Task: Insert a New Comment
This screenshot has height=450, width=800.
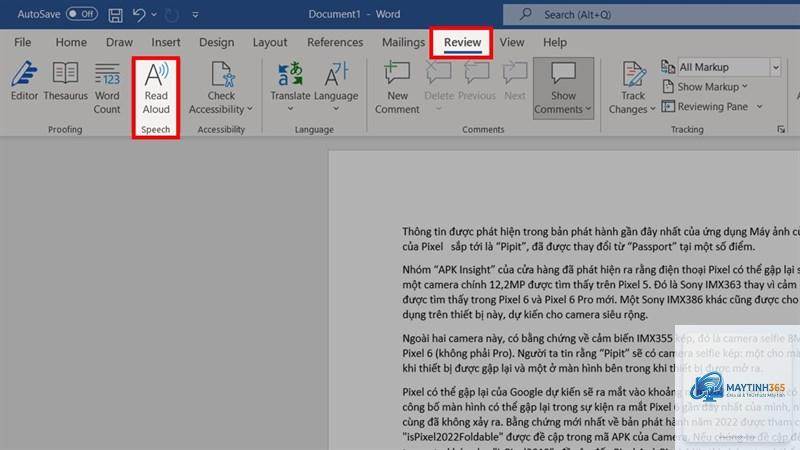Action: point(397,88)
